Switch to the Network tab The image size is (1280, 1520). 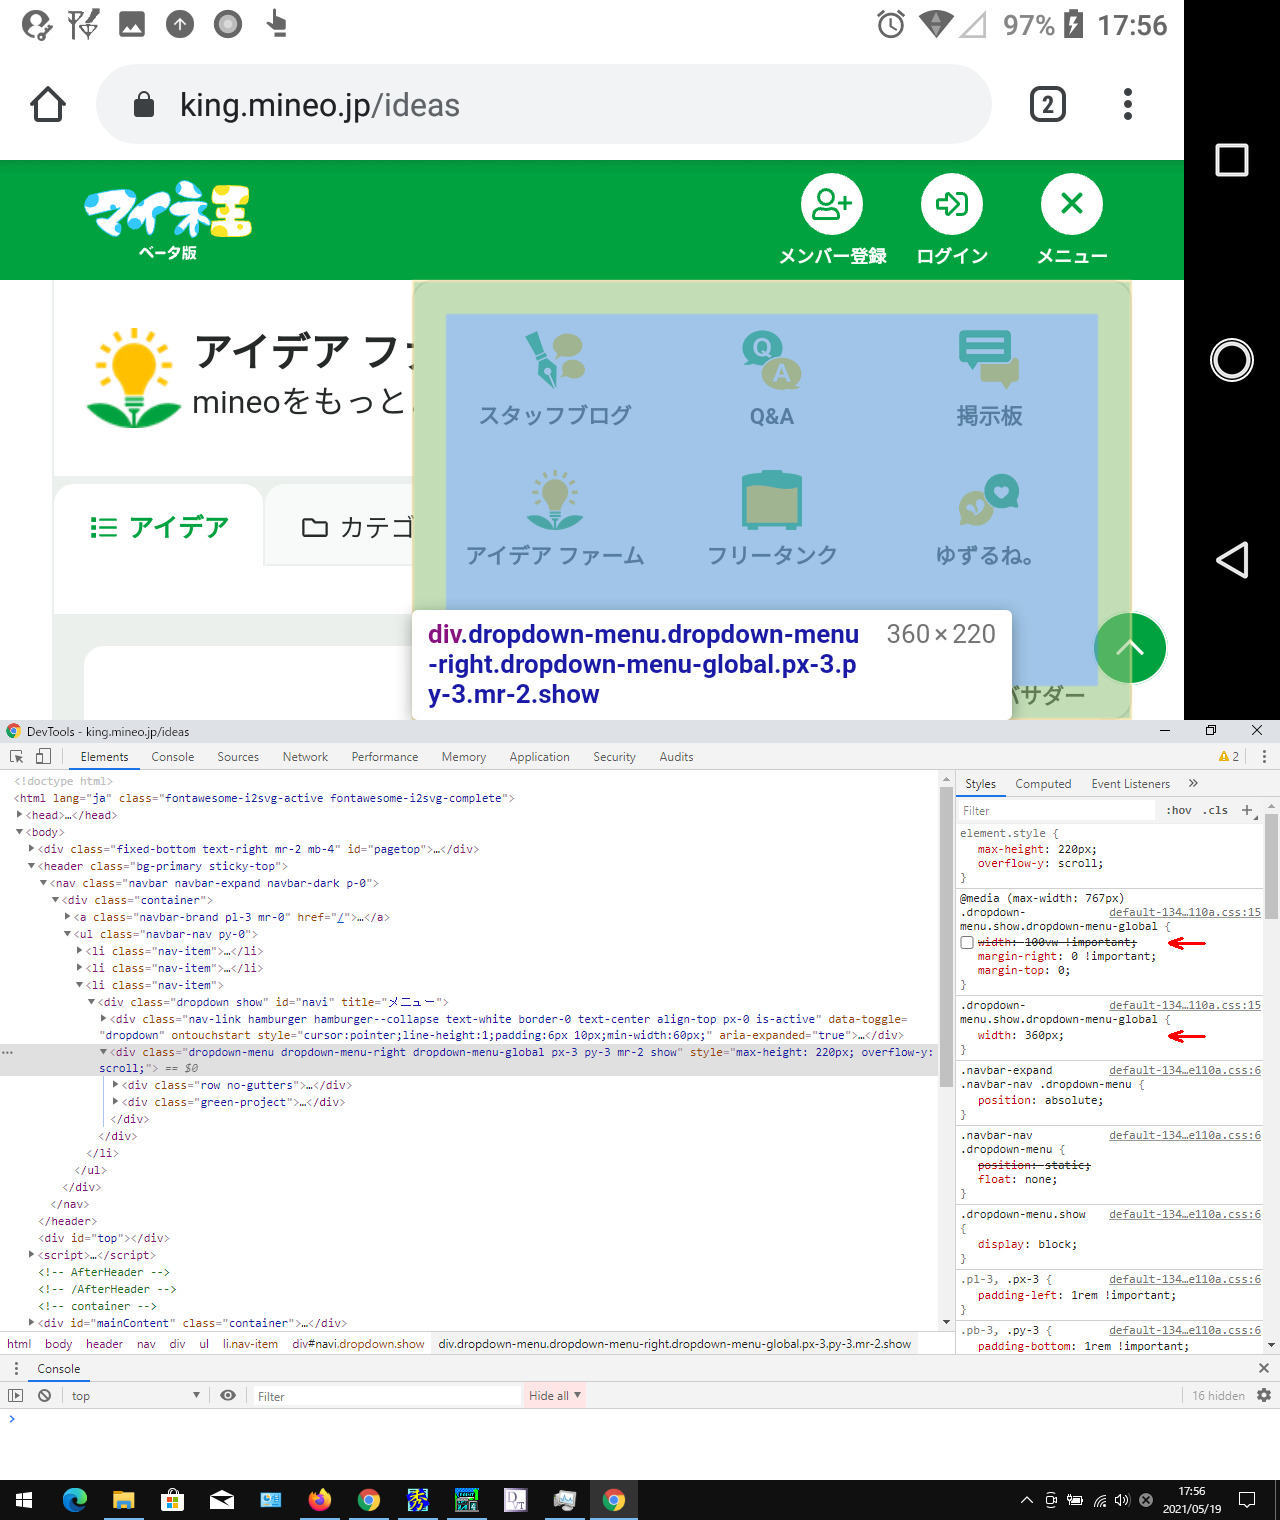coord(305,757)
